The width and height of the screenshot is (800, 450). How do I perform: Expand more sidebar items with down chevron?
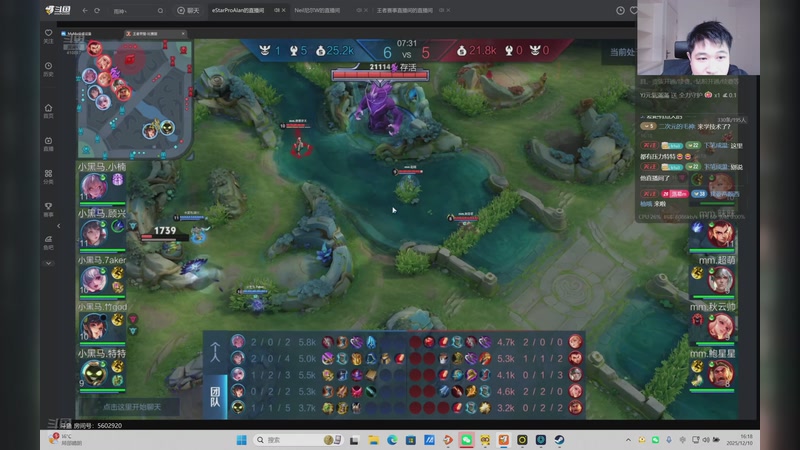48,263
